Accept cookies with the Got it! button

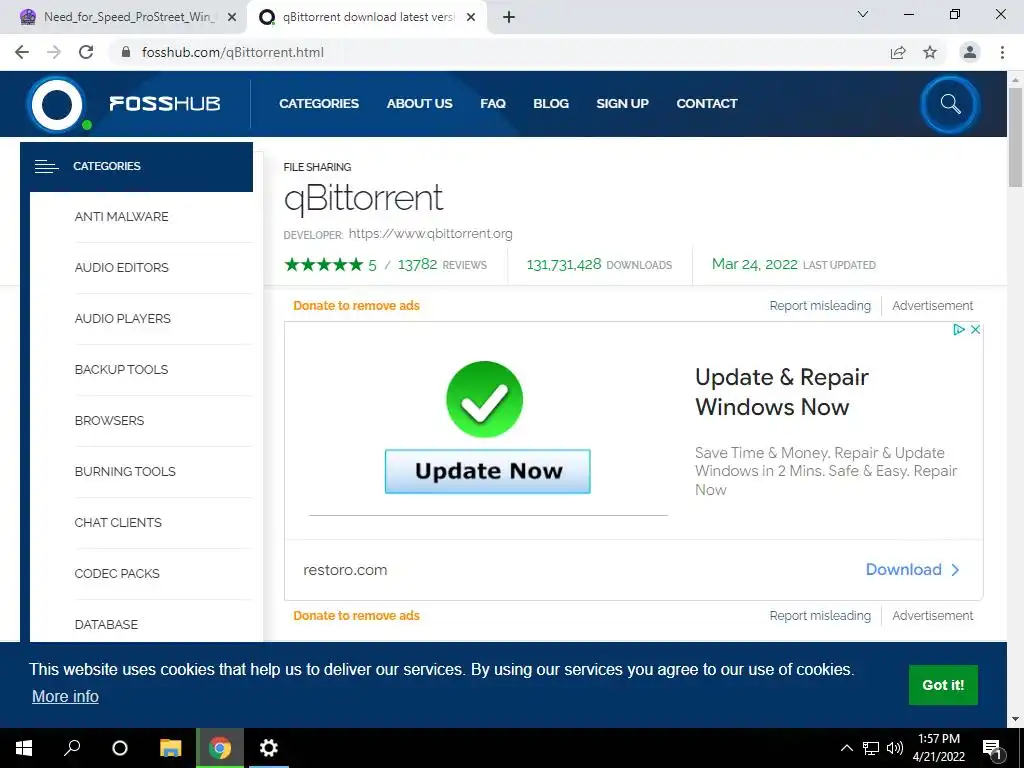pos(943,685)
